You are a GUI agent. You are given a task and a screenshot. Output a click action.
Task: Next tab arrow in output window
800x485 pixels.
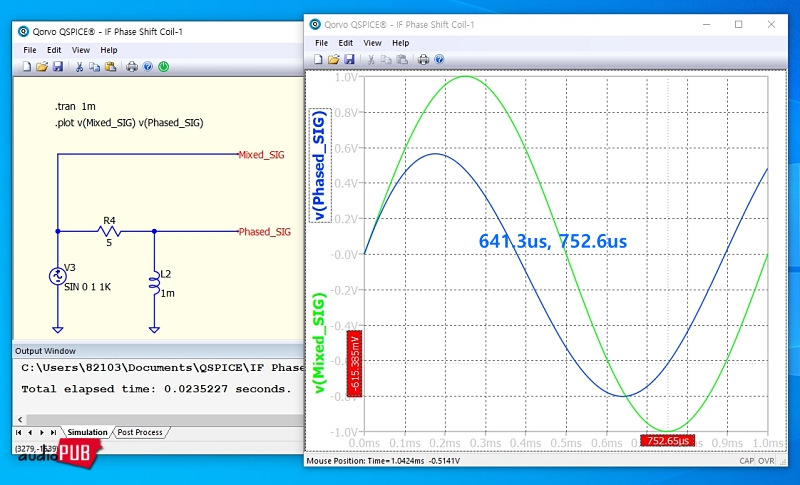42,432
